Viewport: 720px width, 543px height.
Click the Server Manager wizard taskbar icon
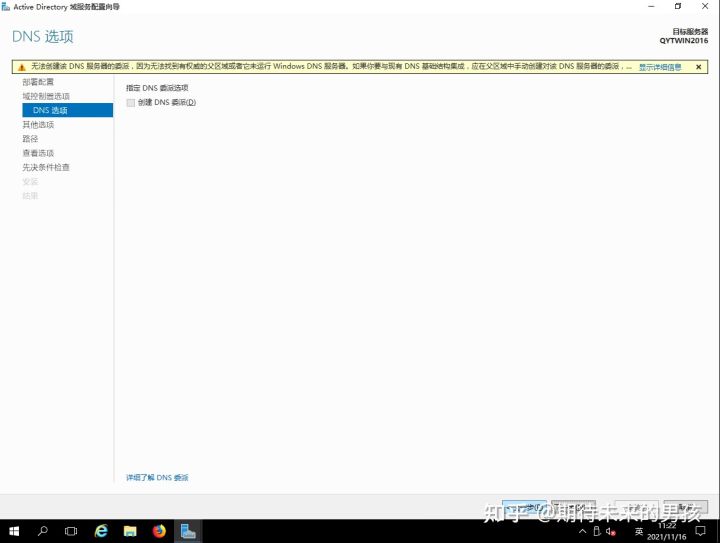[188, 531]
